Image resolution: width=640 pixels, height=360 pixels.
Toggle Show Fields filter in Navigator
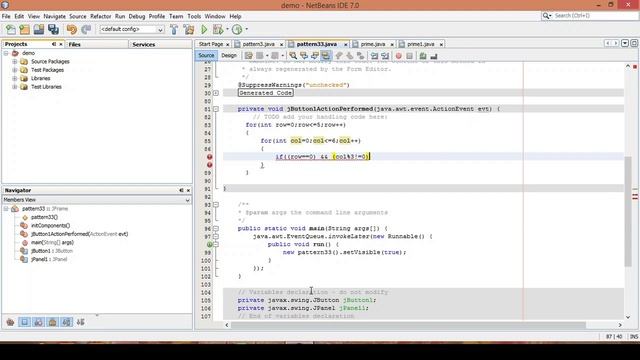(24, 322)
